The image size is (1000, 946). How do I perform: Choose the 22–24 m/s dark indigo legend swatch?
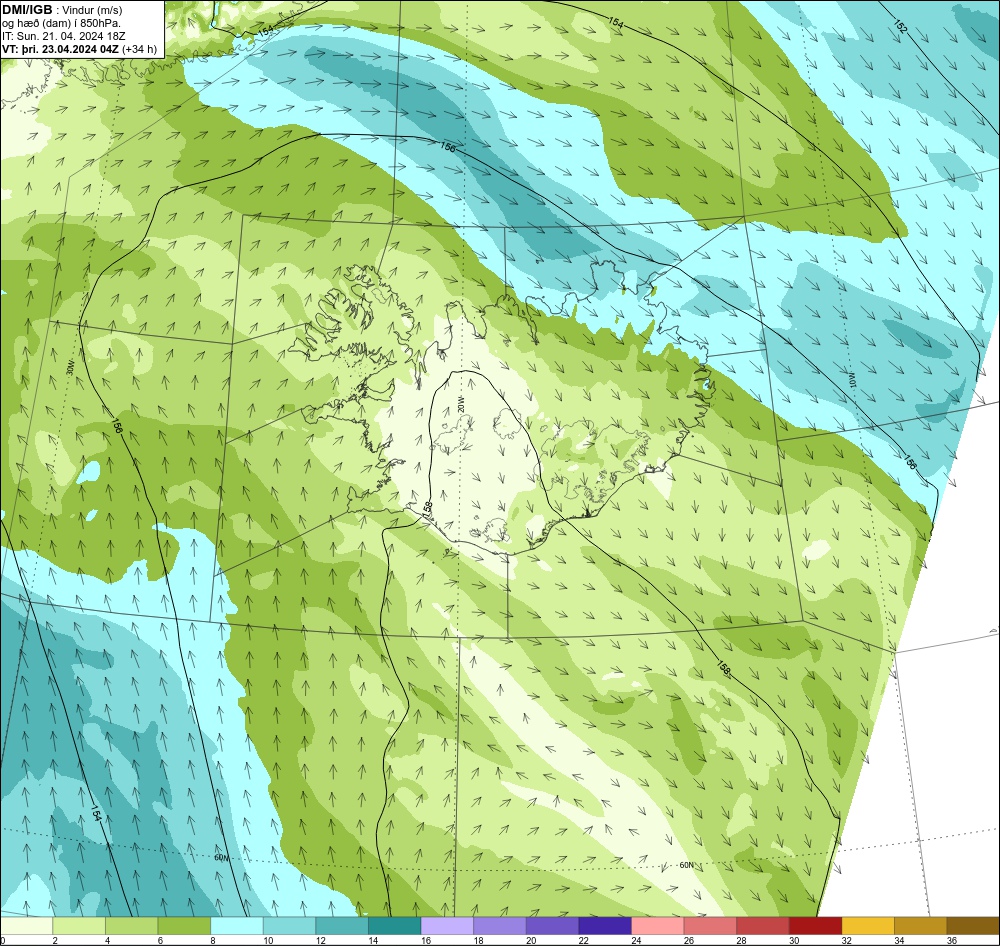605,925
